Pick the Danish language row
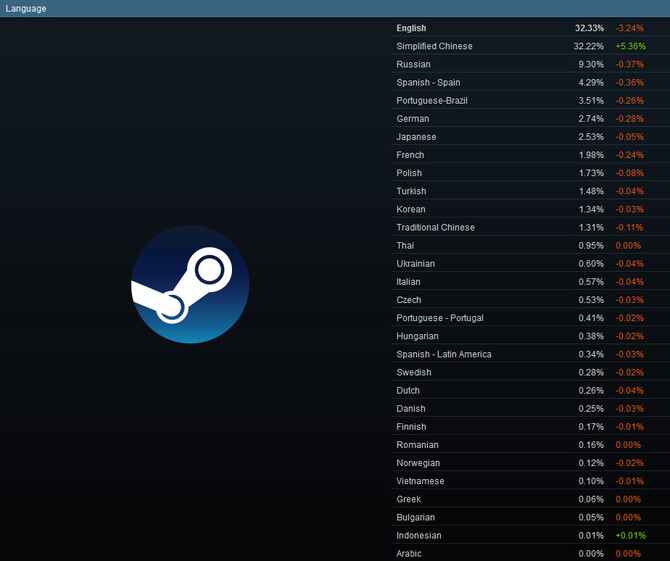The height and width of the screenshot is (561, 670). point(530,408)
